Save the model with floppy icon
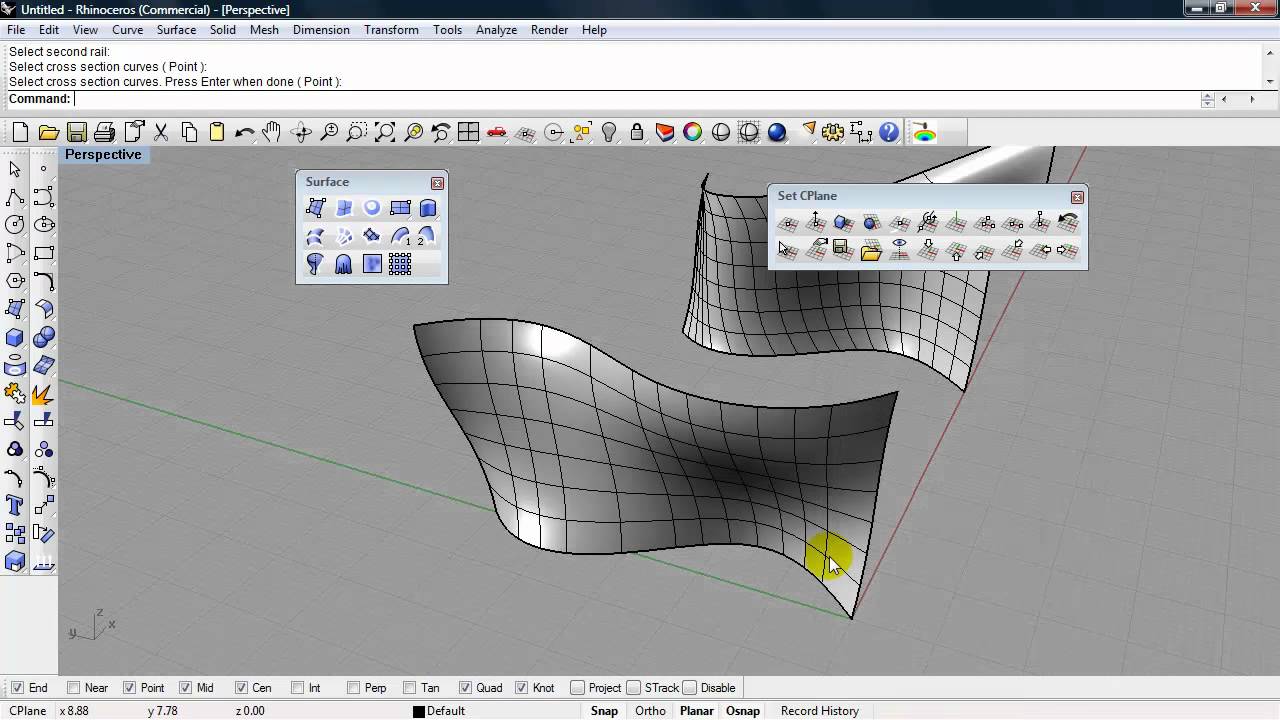This screenshot has height=720, width=1280. coord(76,132)
